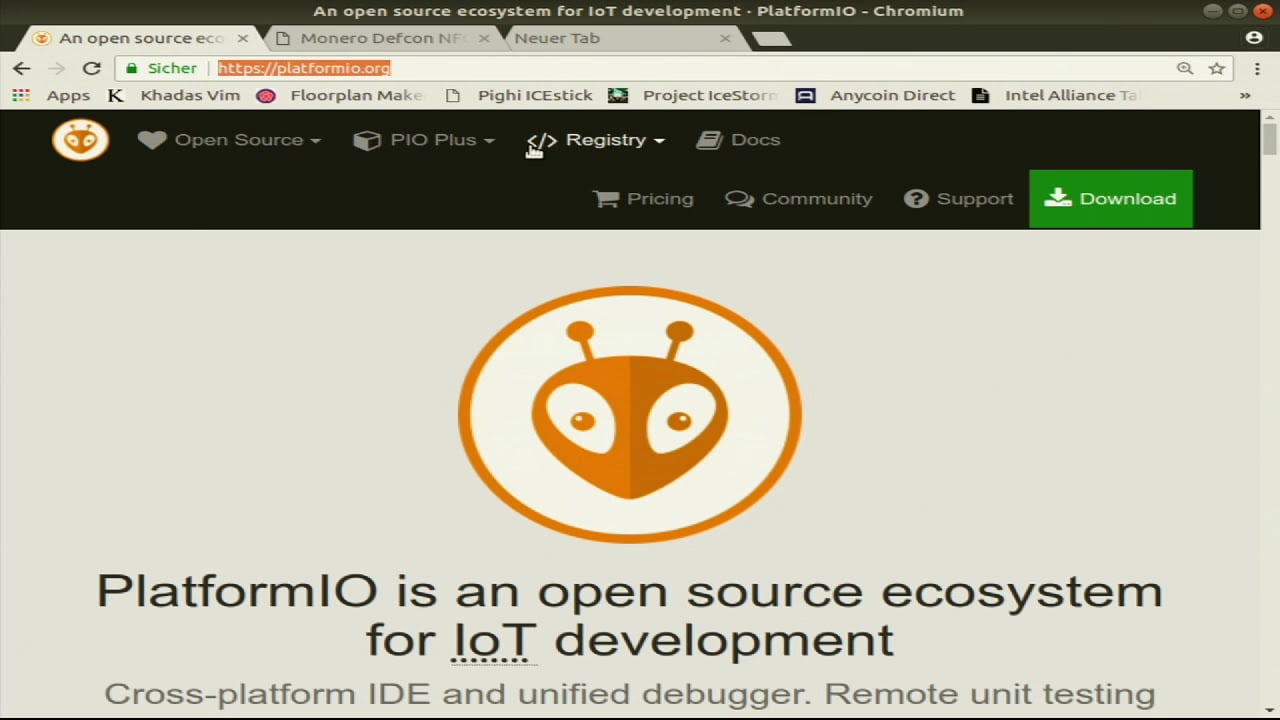Click the heart icon beside Open Source
Screen dimensions: 1280x720
click(x=152, y=140)
